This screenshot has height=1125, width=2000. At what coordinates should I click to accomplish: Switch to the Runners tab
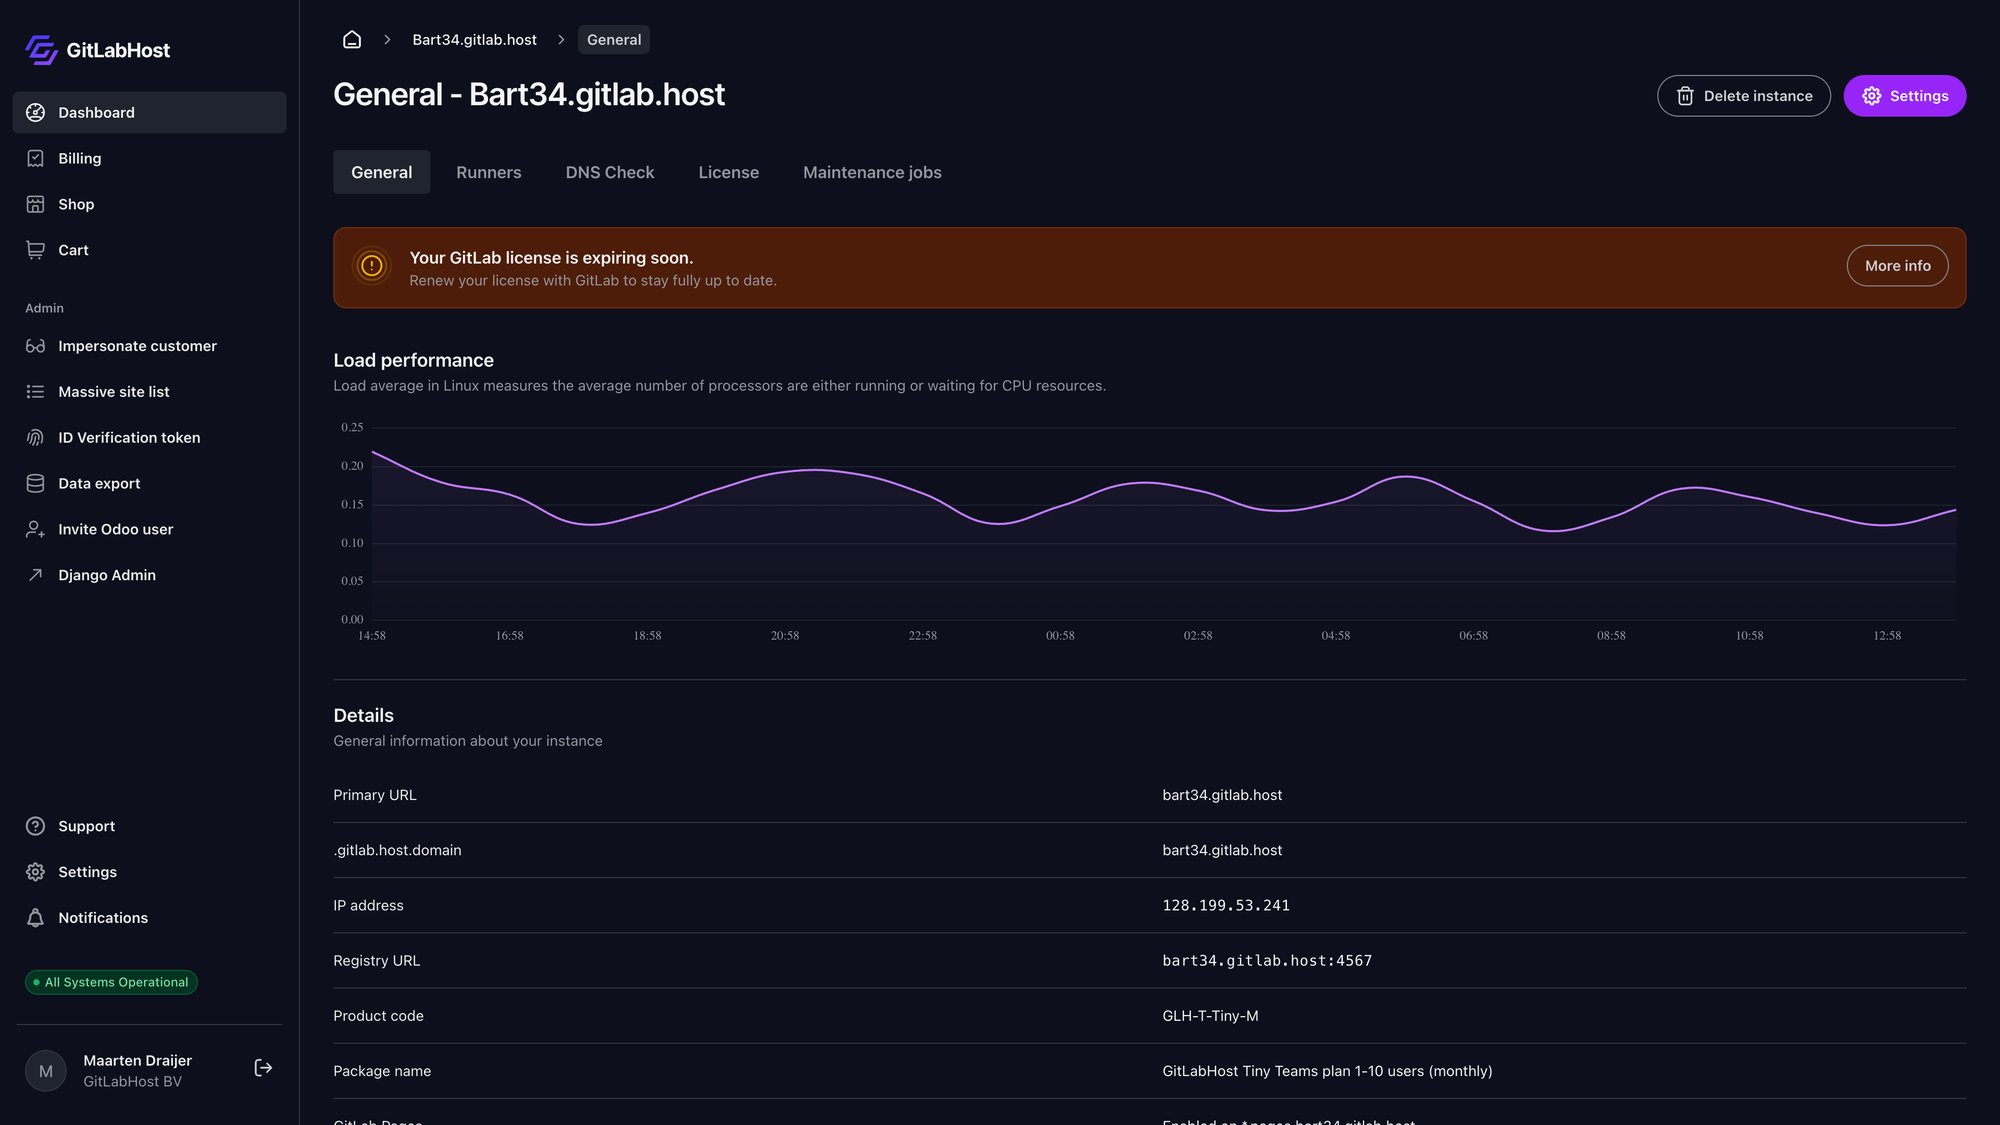pos(488,172)
